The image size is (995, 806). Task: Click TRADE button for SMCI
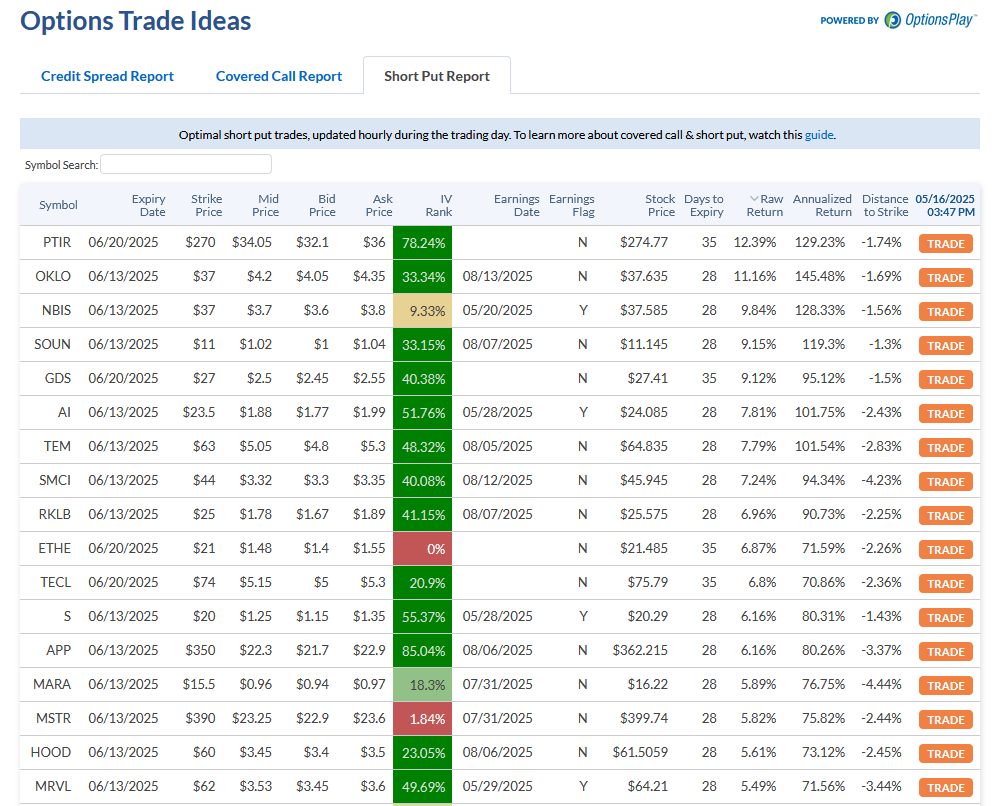[946, 482]
